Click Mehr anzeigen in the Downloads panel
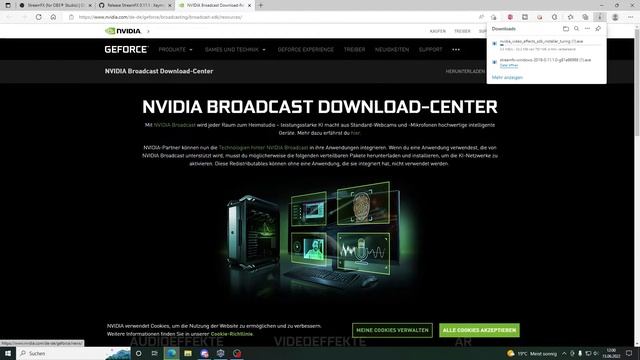This screenshot has height=360, width=640. point(507,77)
